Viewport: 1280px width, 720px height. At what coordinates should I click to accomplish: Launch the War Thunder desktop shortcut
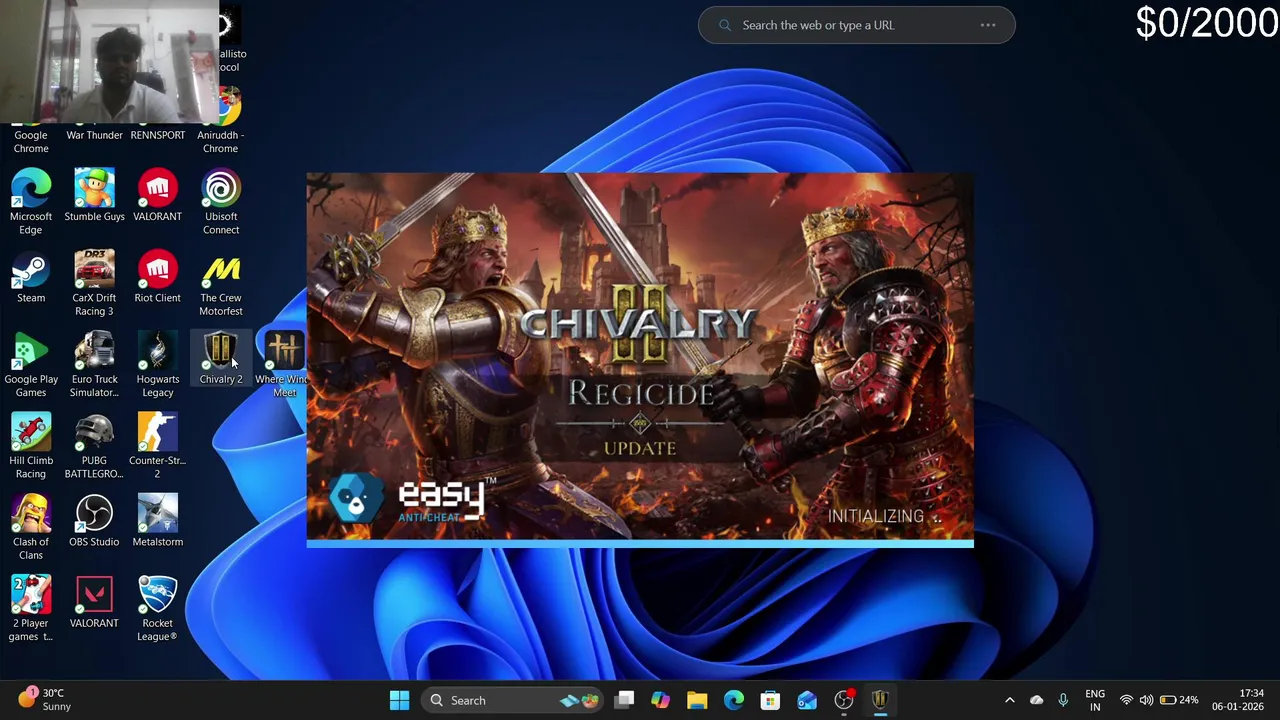(94, 135)
